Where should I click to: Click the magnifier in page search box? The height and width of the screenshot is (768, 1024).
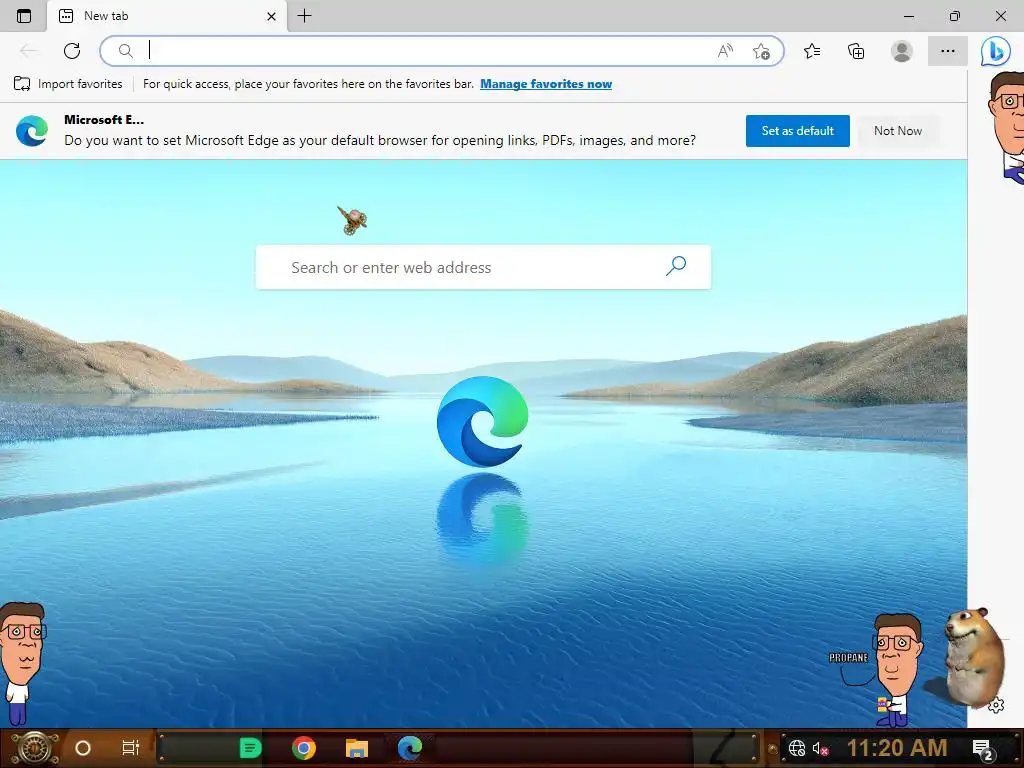(676, 265)
